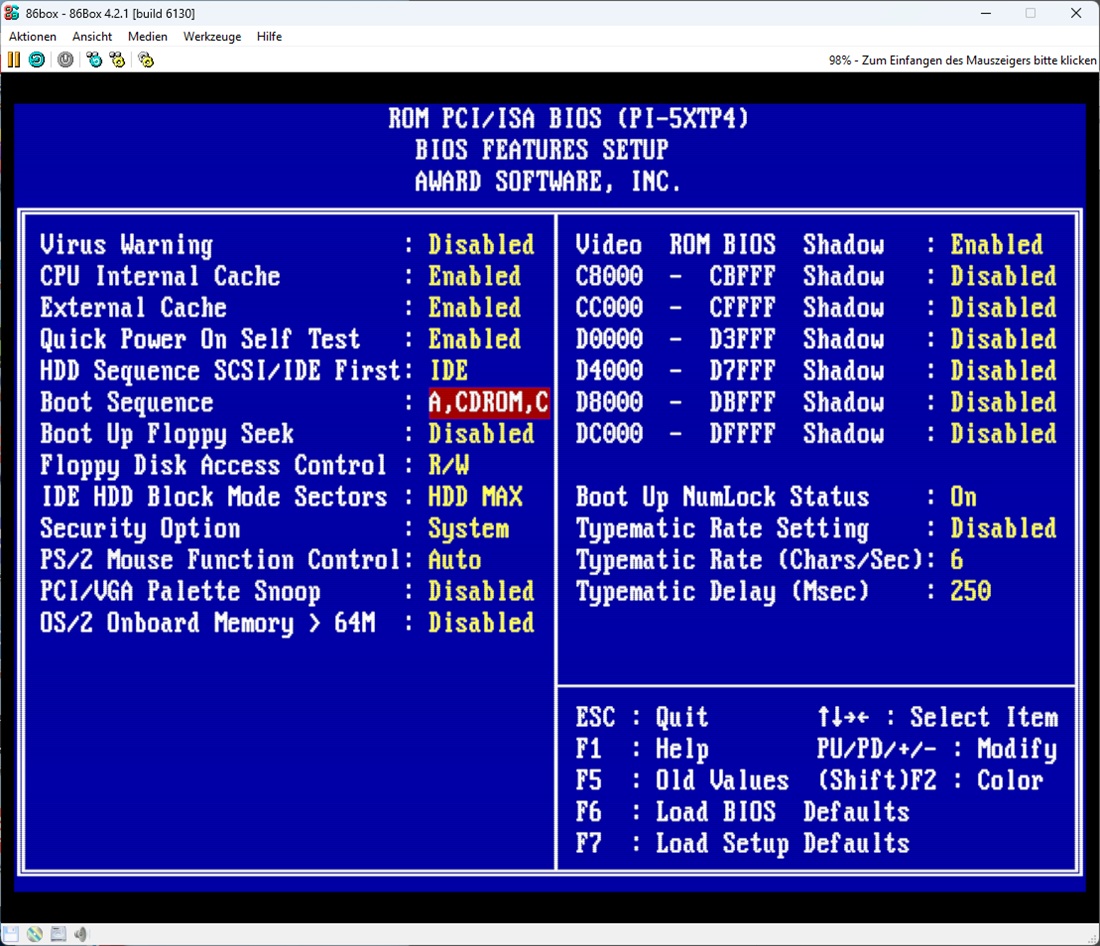Open the Aktionen menu
The height and width of the screenshot is (946, 1100).
tap(33, 36)
